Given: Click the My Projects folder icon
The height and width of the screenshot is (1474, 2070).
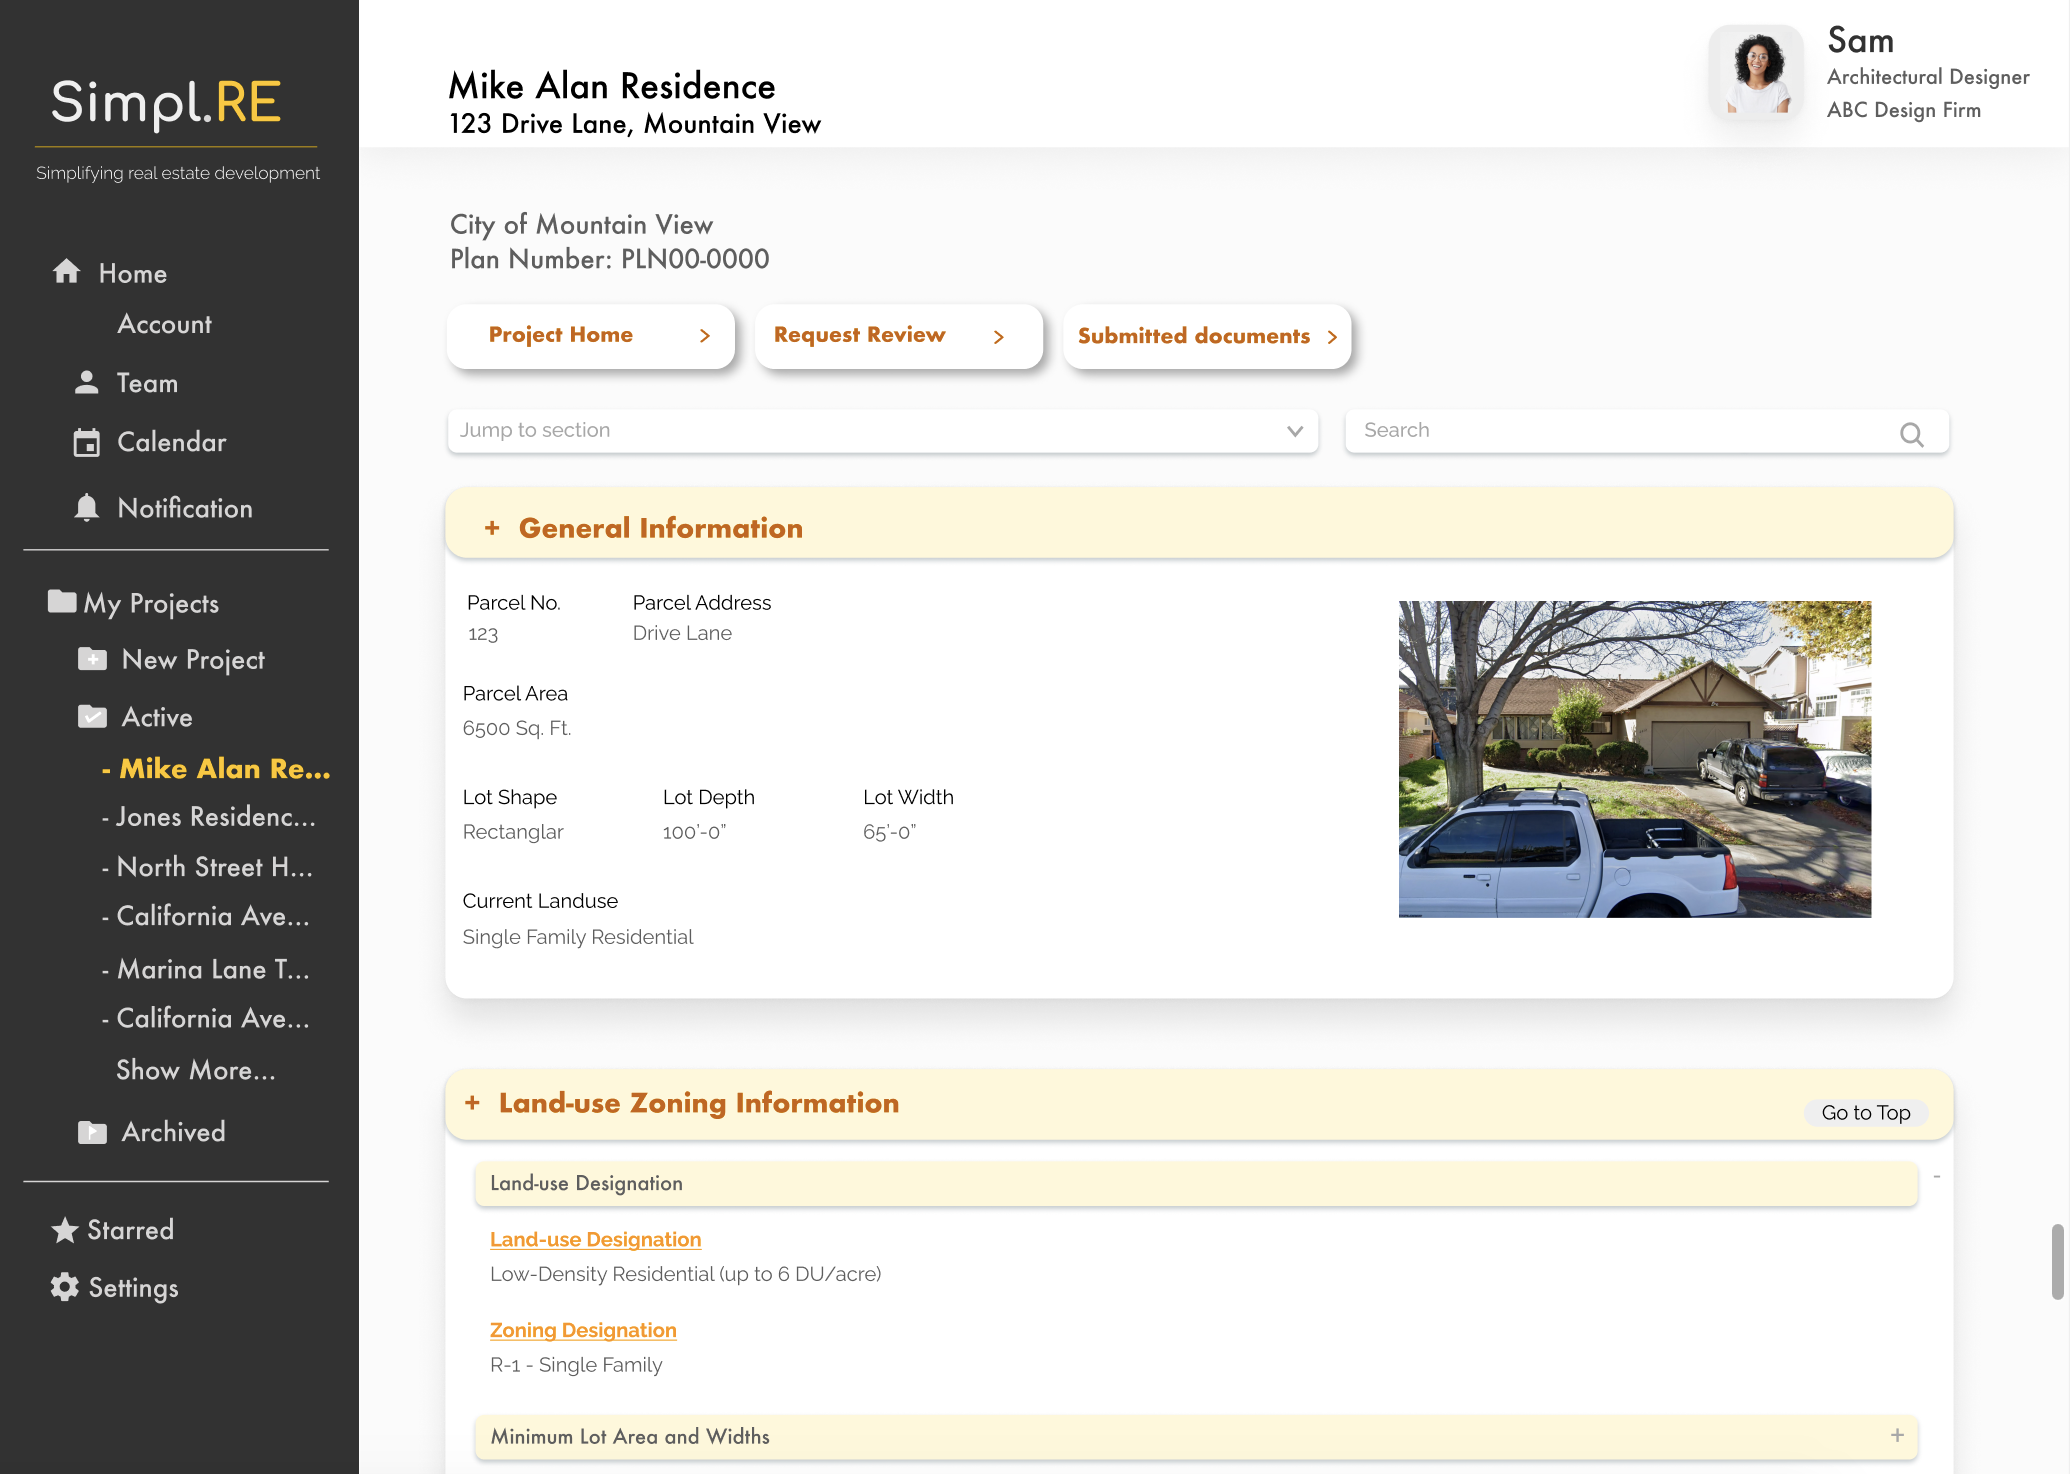Looking at the screenshot, I should [x=62, y=601].
